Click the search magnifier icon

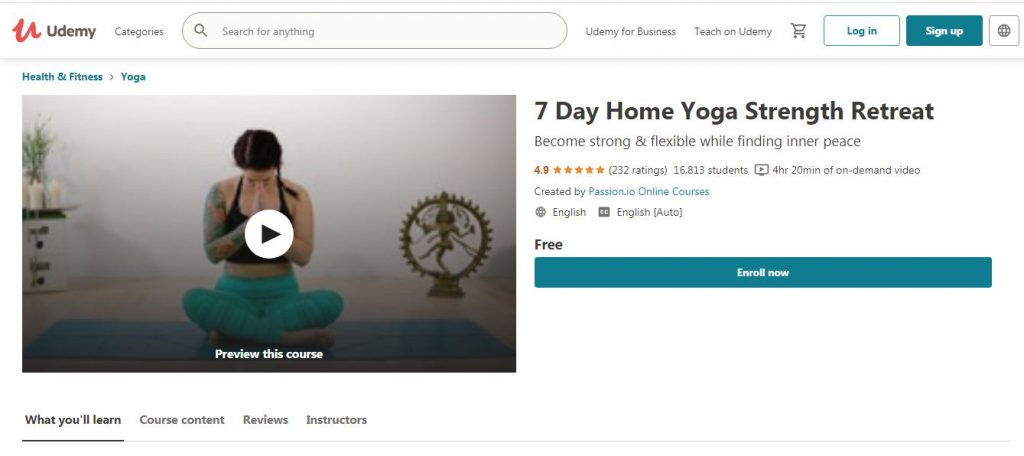click(x=201, y=31)
